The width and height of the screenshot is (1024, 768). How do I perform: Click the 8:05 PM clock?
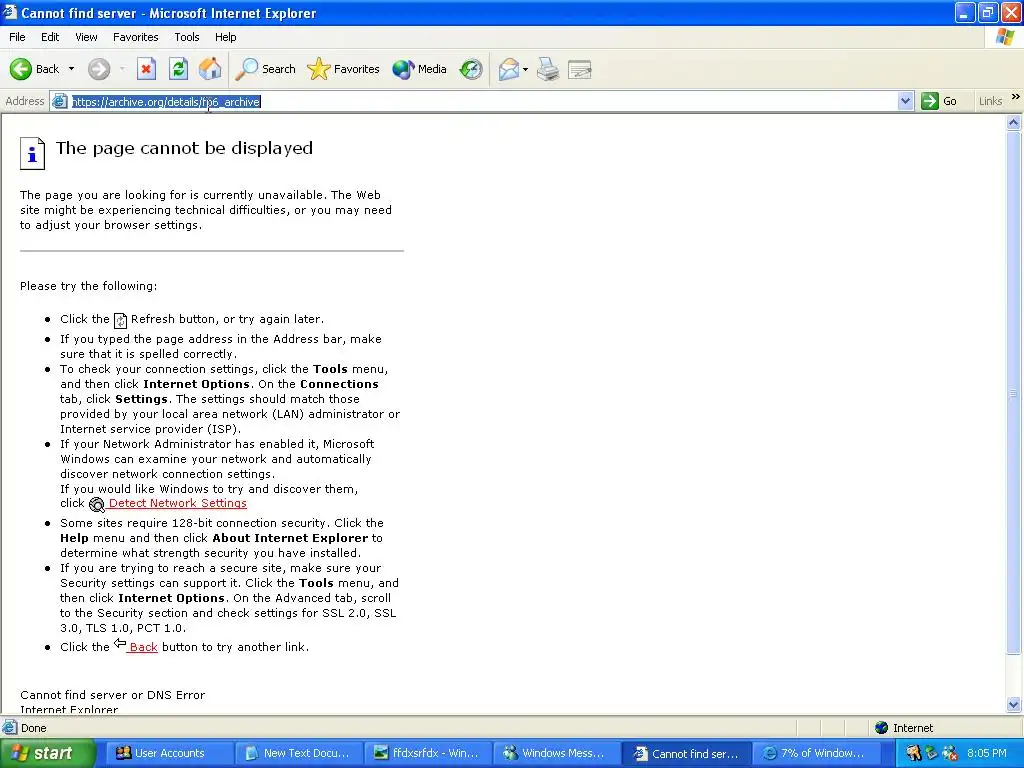(986, 753)
